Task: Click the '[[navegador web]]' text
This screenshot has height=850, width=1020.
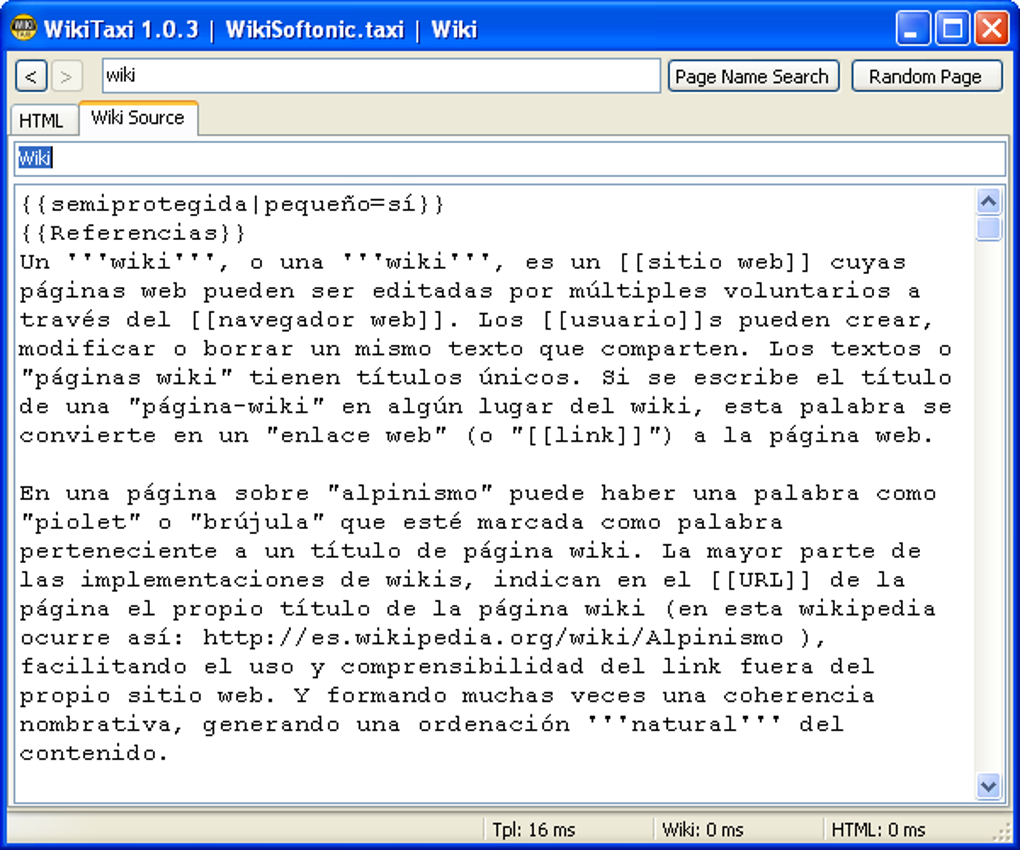Action: (318, 319)
